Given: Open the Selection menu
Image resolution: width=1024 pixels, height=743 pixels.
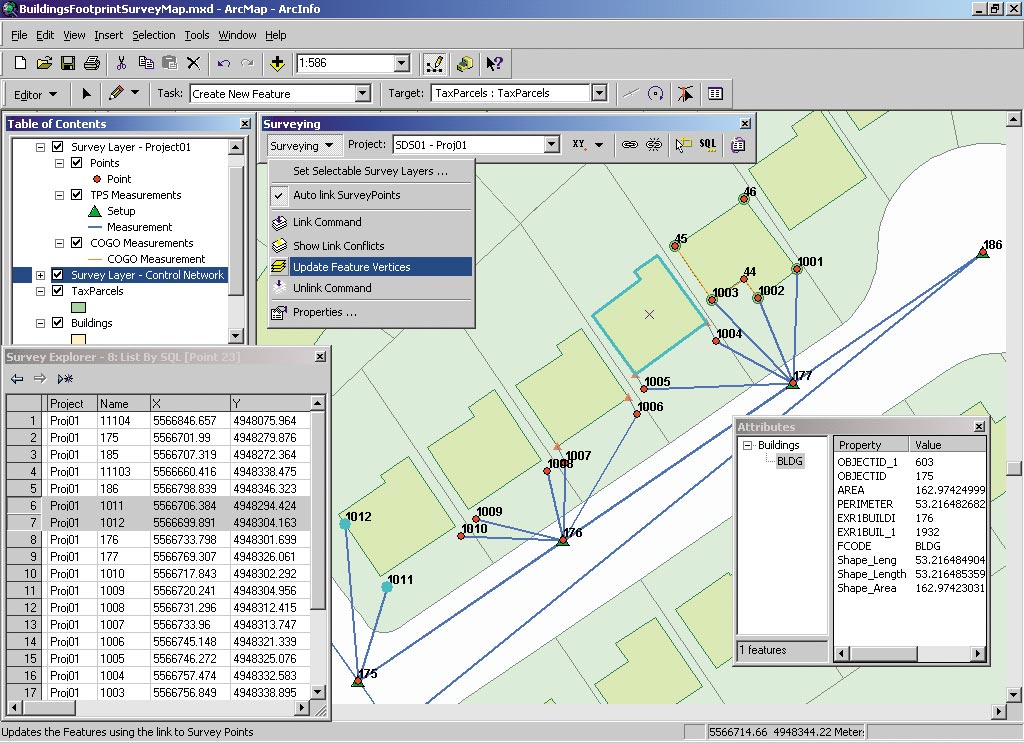Looking at the screenshot, I should point(153,35).
